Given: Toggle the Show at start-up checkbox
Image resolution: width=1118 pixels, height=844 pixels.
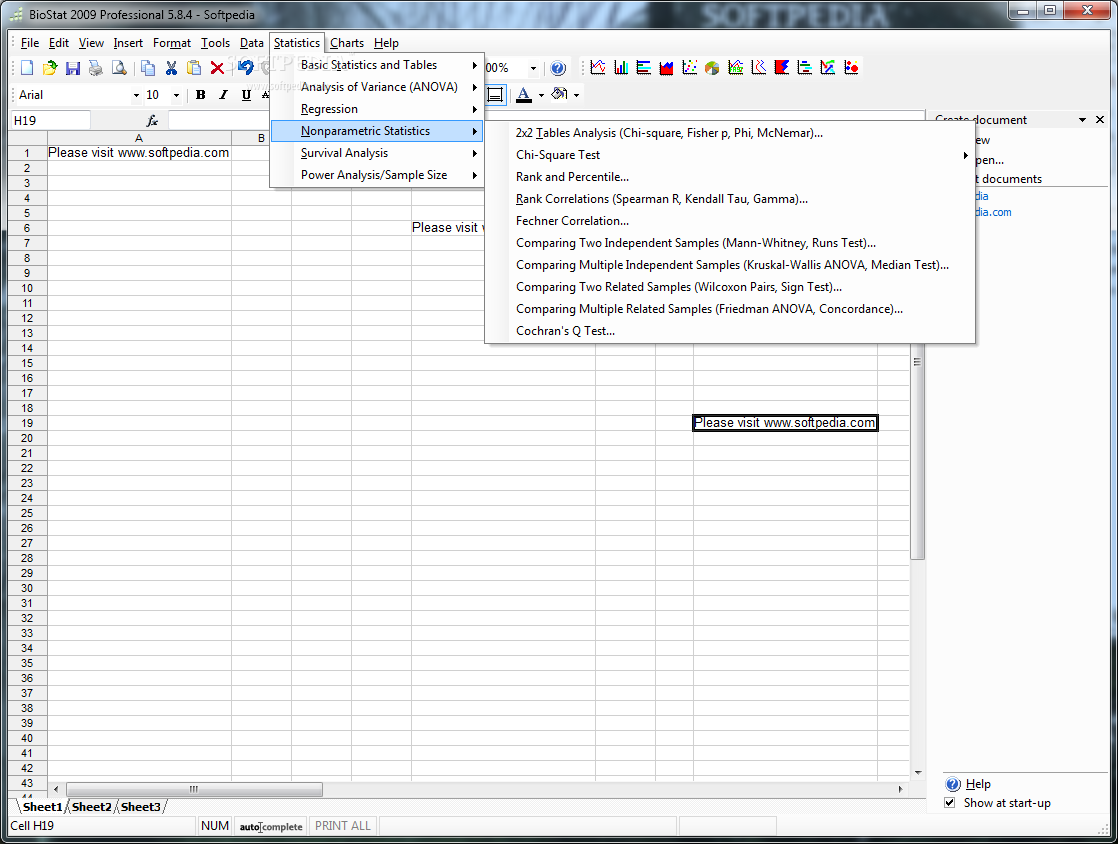Looking at the screenshot, I should tap(950, 803).
